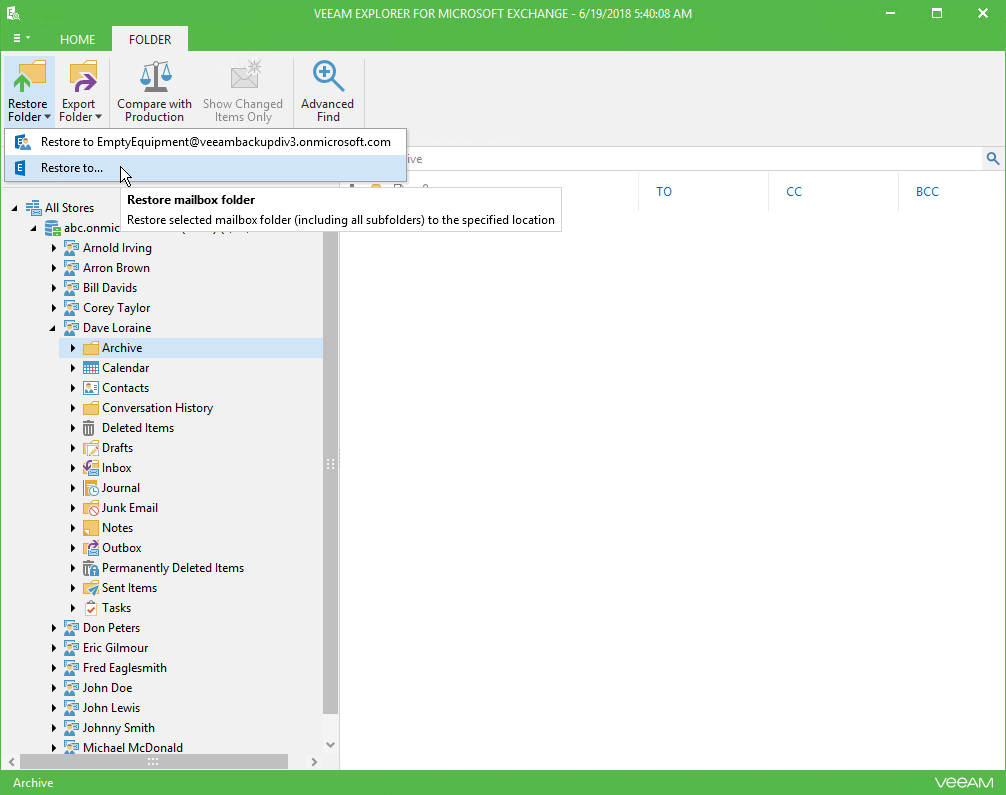Choose Restore to EmptyEquipment mailbox option
Screen dimensions: 1006x795
(205, 142)
